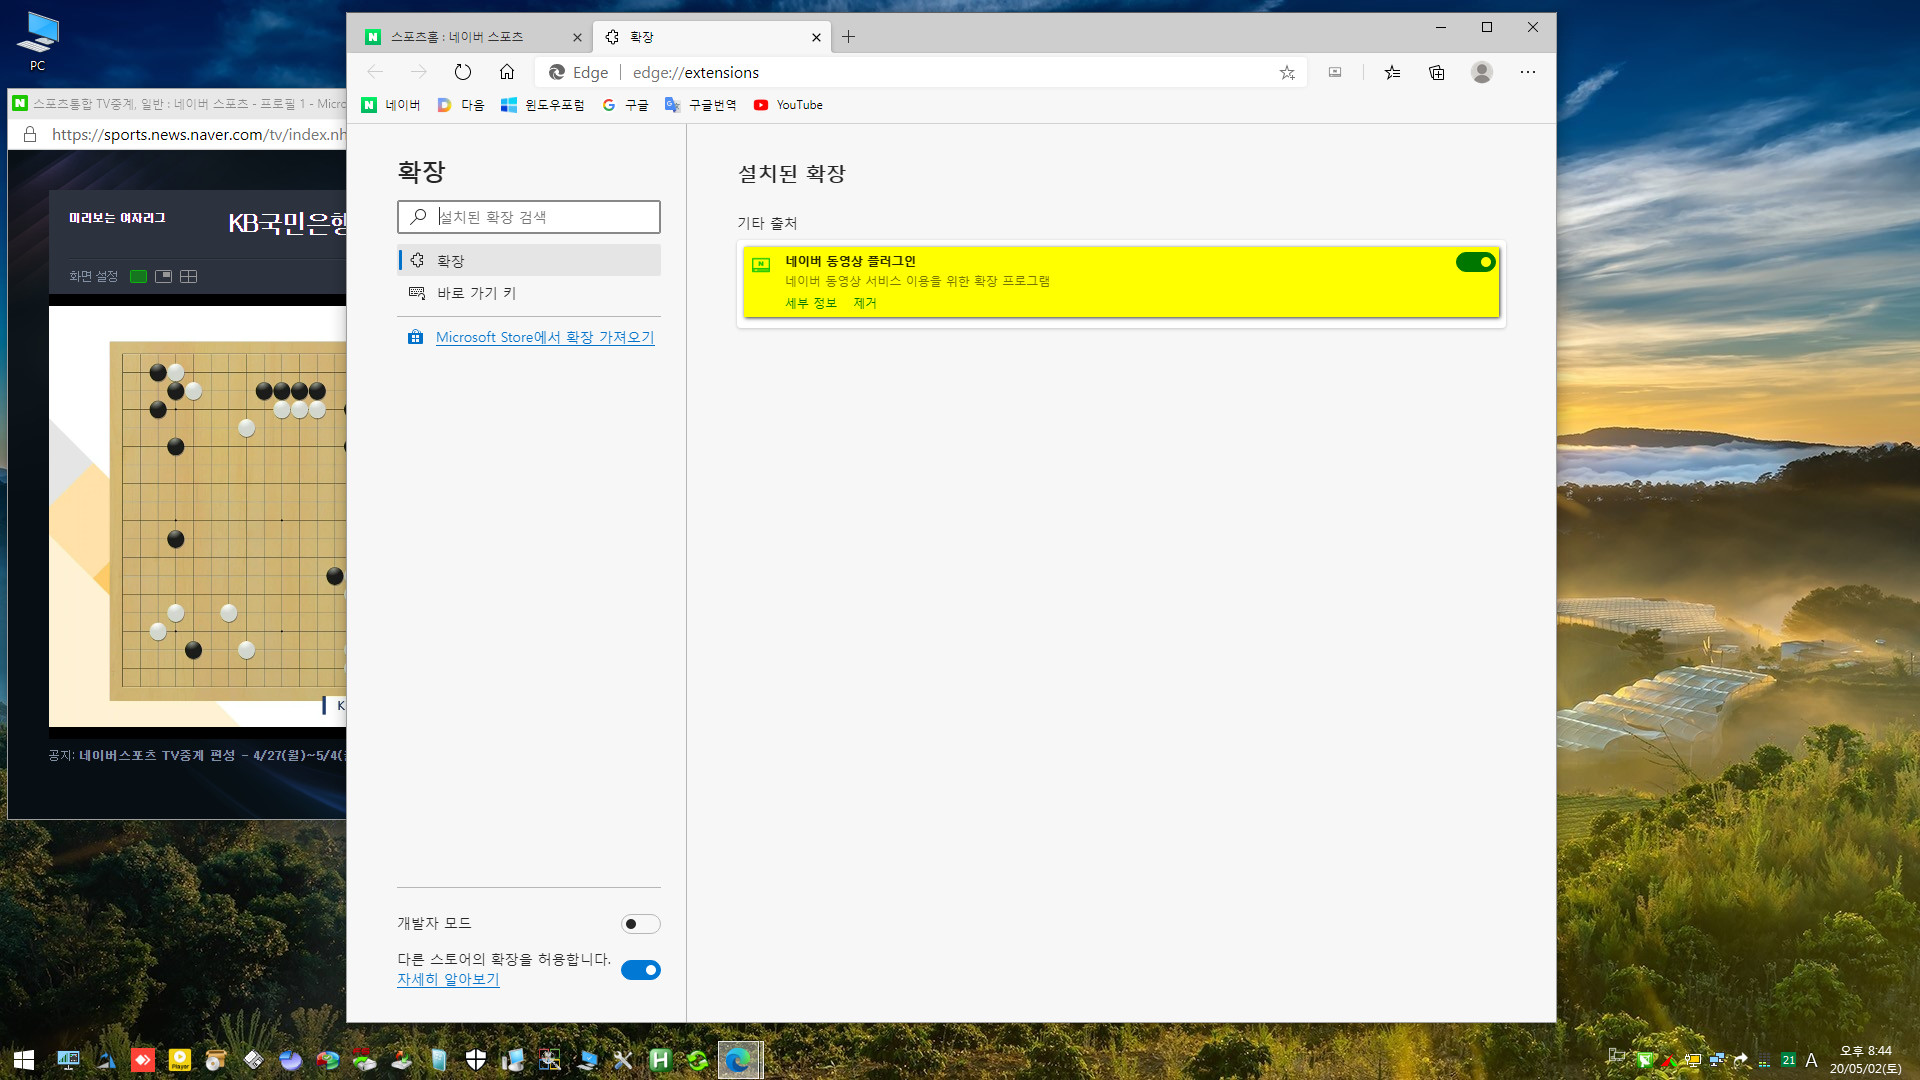This screenshot has height=1080, width=1920.
Task: Open wrench tools icon in taskbar
Action: 623,1060
